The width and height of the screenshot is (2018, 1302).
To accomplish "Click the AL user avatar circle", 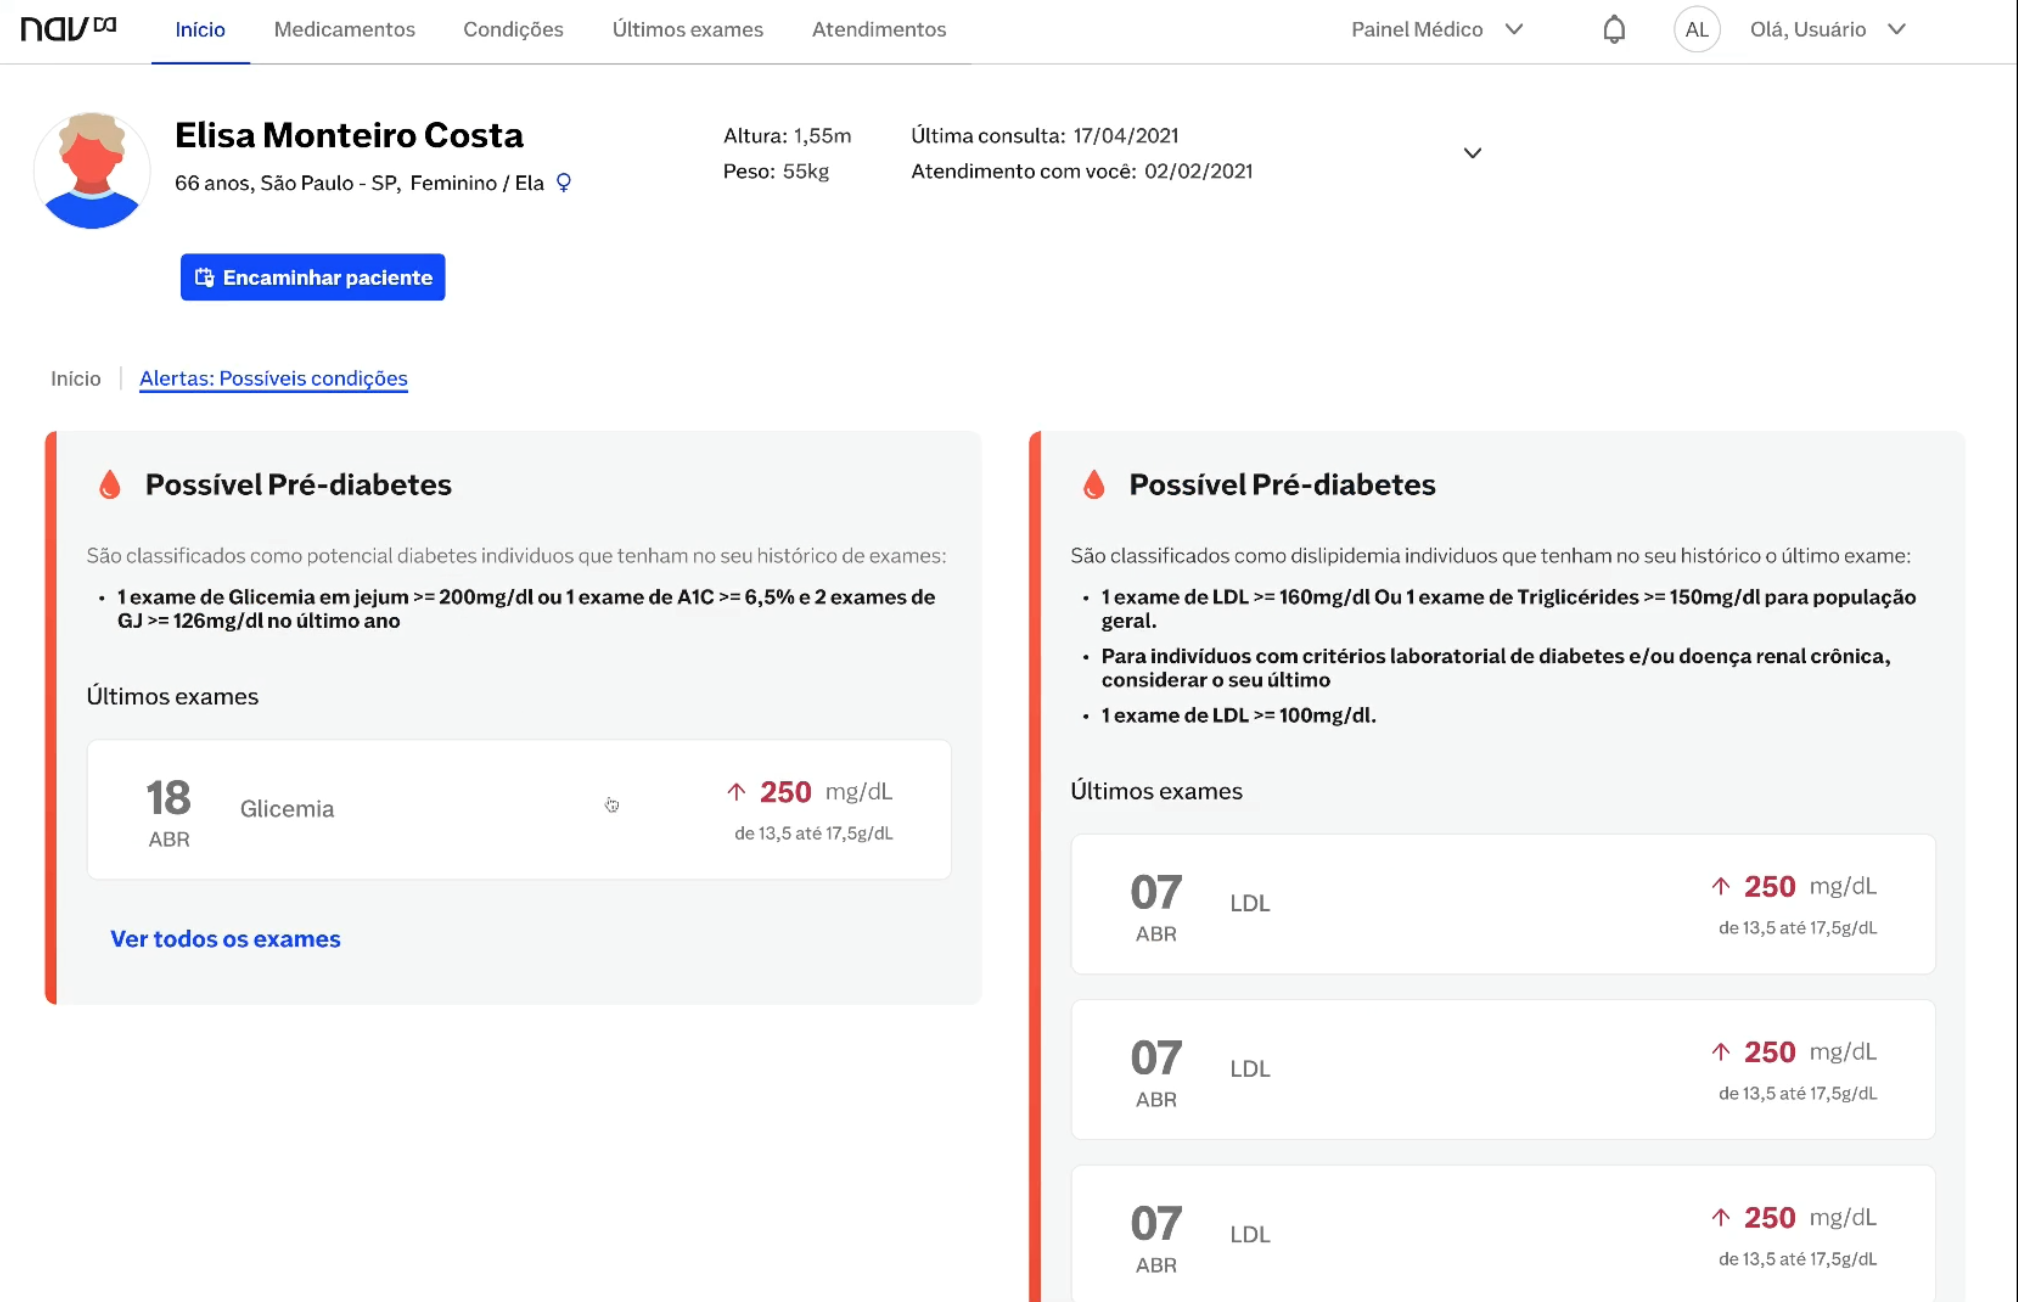I will [1696, 29].
